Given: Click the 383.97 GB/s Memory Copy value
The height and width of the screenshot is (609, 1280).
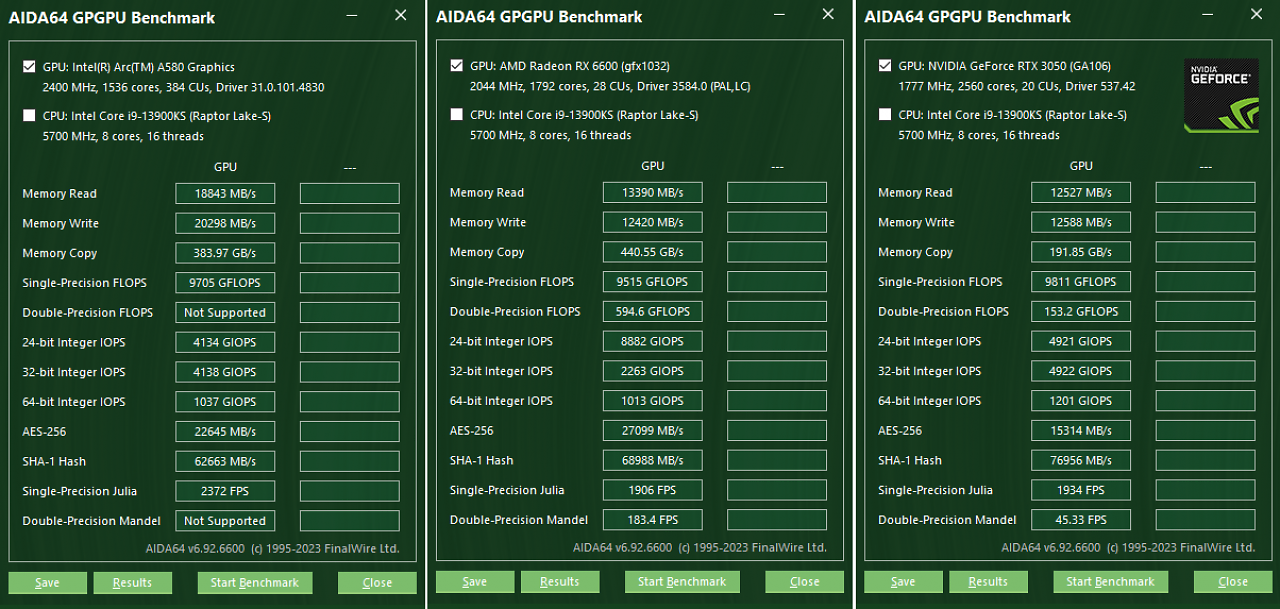Looking at the screenshot, I should [x=225, y=253].
